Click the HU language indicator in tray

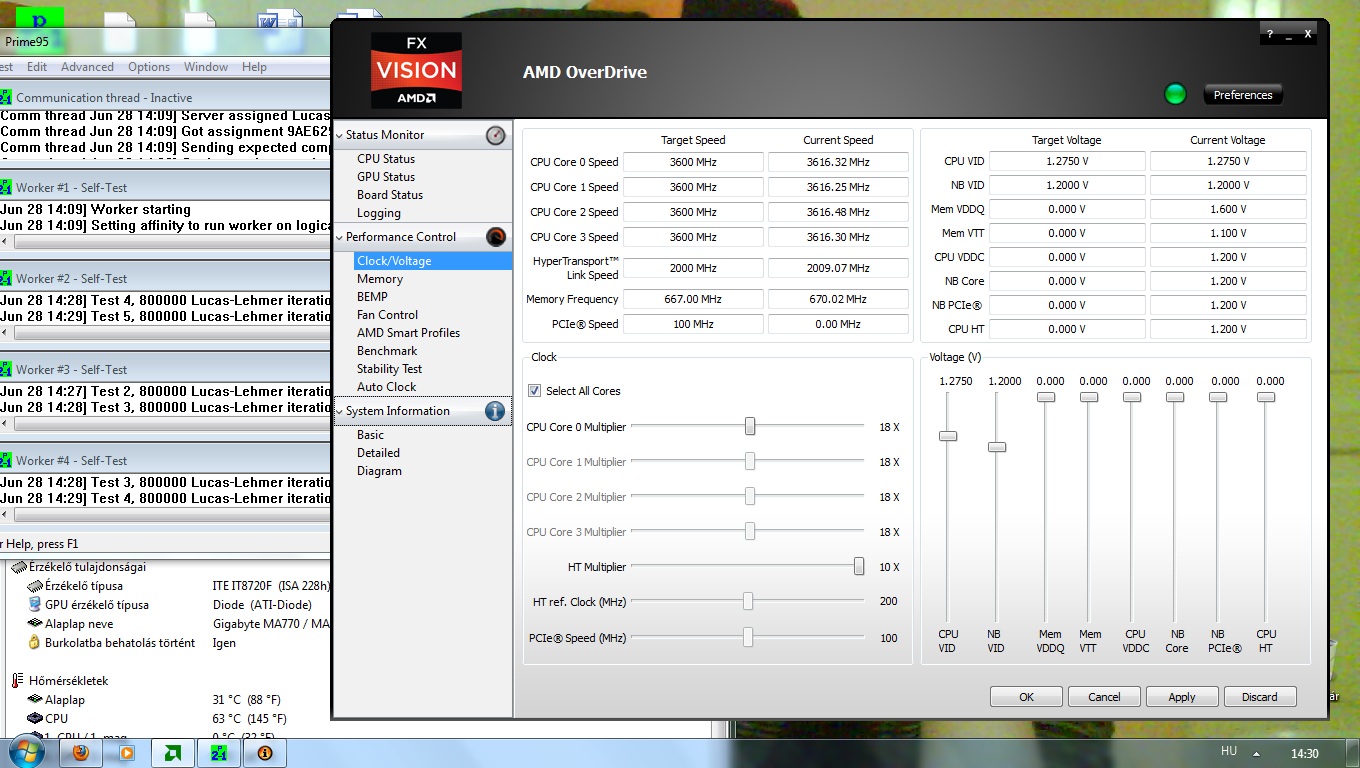(1229, 751)
